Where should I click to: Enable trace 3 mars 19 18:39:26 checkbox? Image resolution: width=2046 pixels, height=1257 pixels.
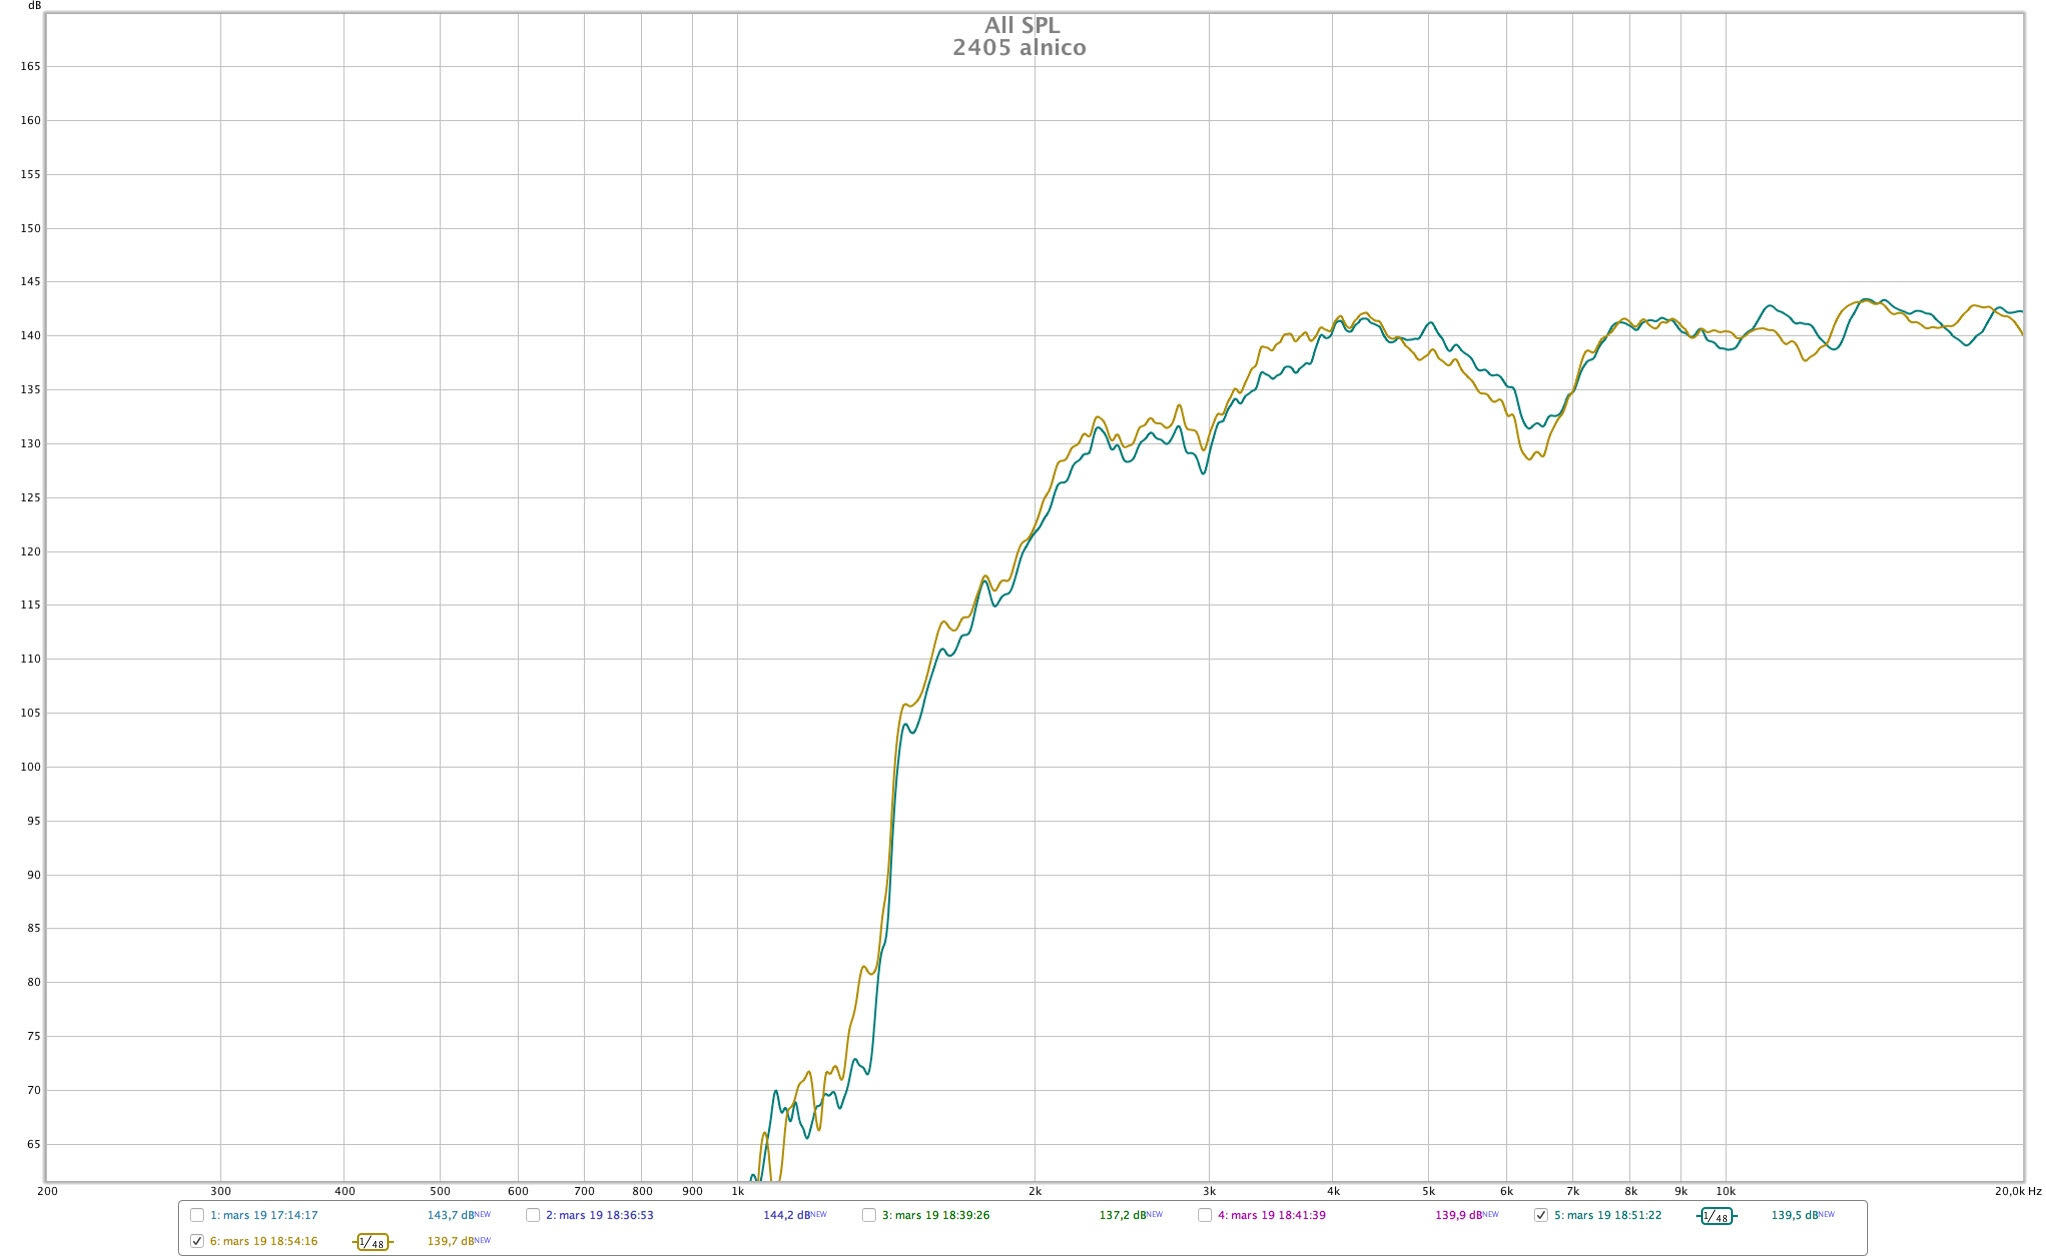tap(869, 1215)
